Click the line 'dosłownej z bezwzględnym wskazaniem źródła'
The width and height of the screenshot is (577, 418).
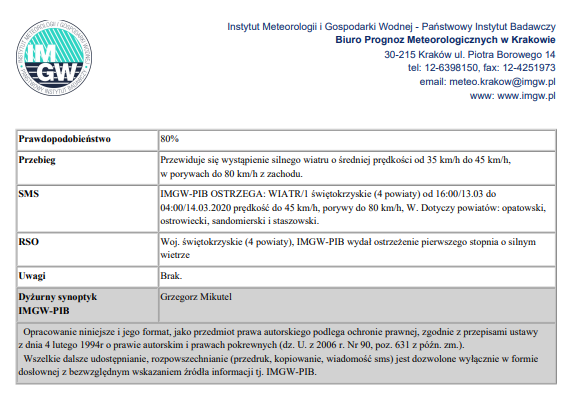[x=167, y=372]
